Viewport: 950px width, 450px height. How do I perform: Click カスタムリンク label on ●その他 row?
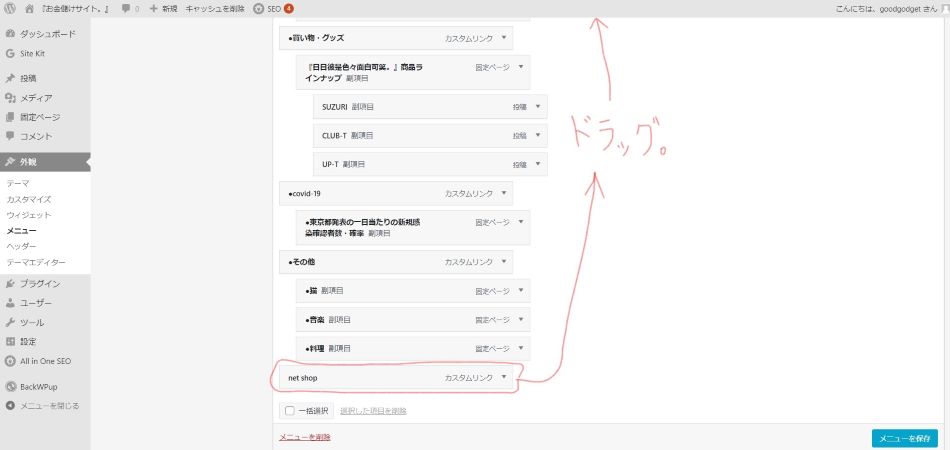(468, 262)
